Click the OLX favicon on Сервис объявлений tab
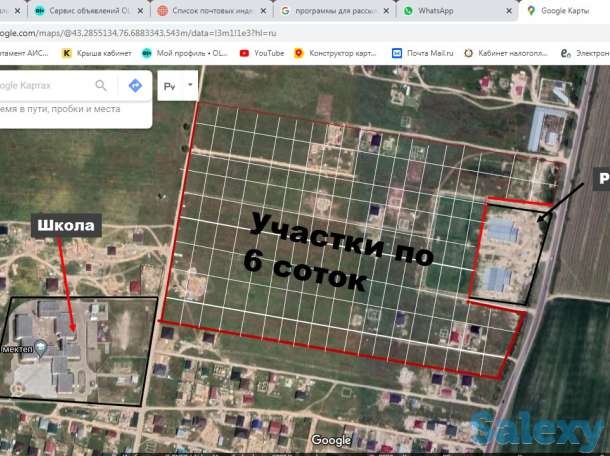 point(39,11)
